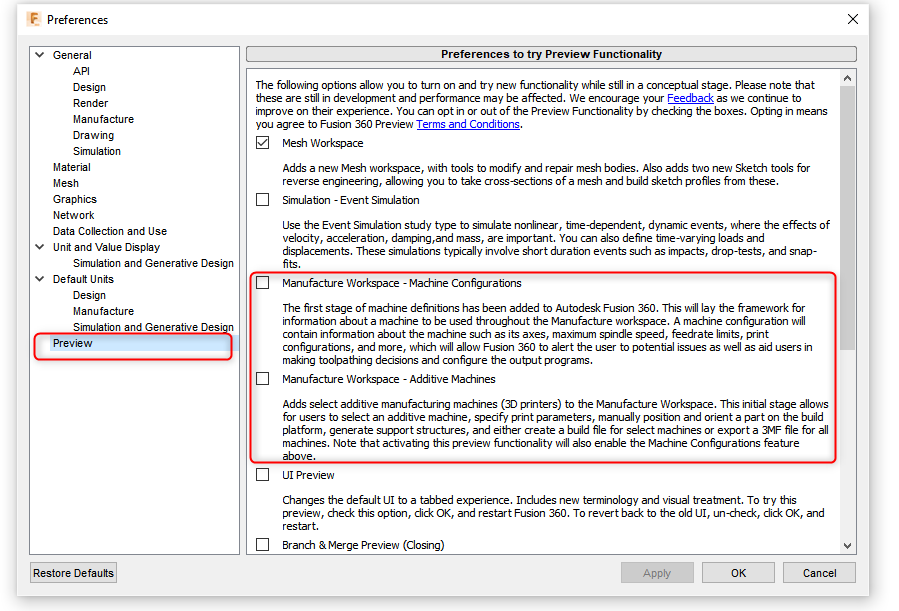
Task: Select Manufacture under Default Units
Action: 103,311
